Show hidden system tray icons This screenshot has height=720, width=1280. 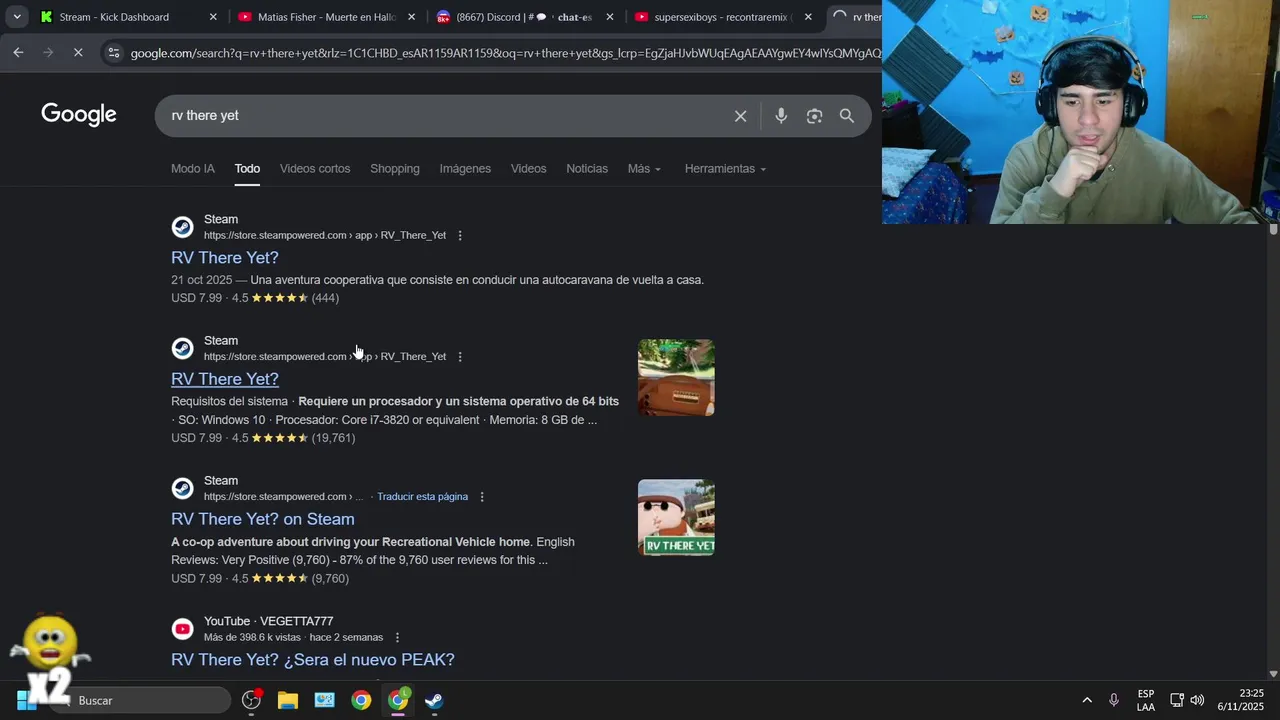click(x=1087, y=700)
